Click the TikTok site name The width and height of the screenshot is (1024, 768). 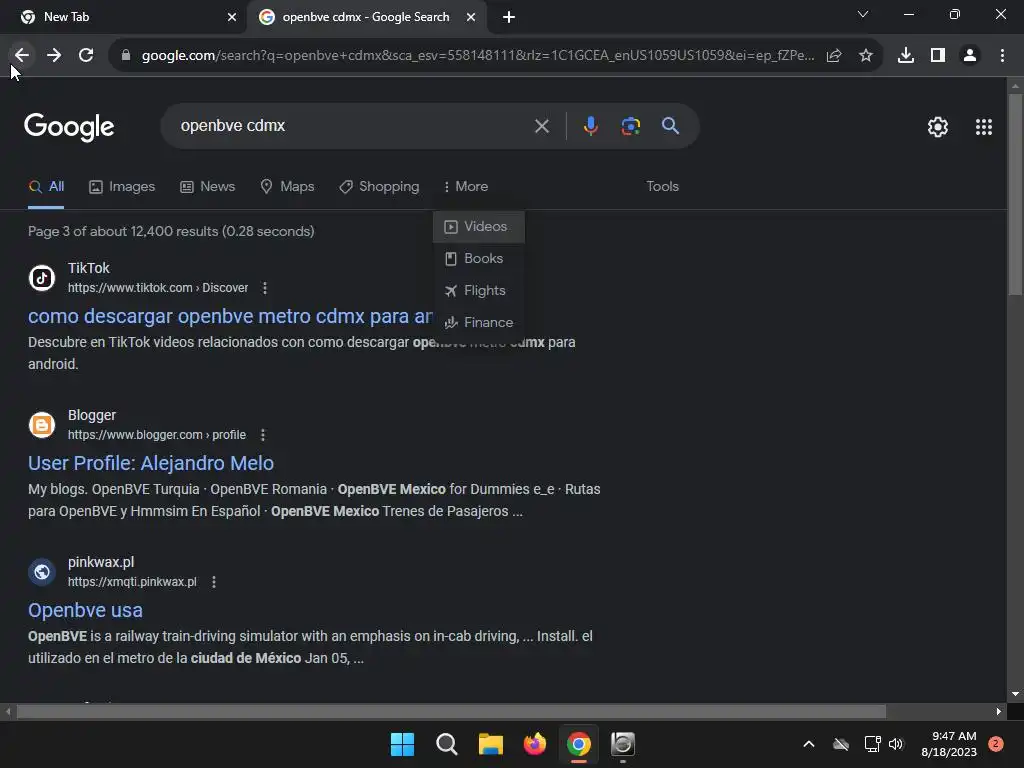tap(89, 268)
